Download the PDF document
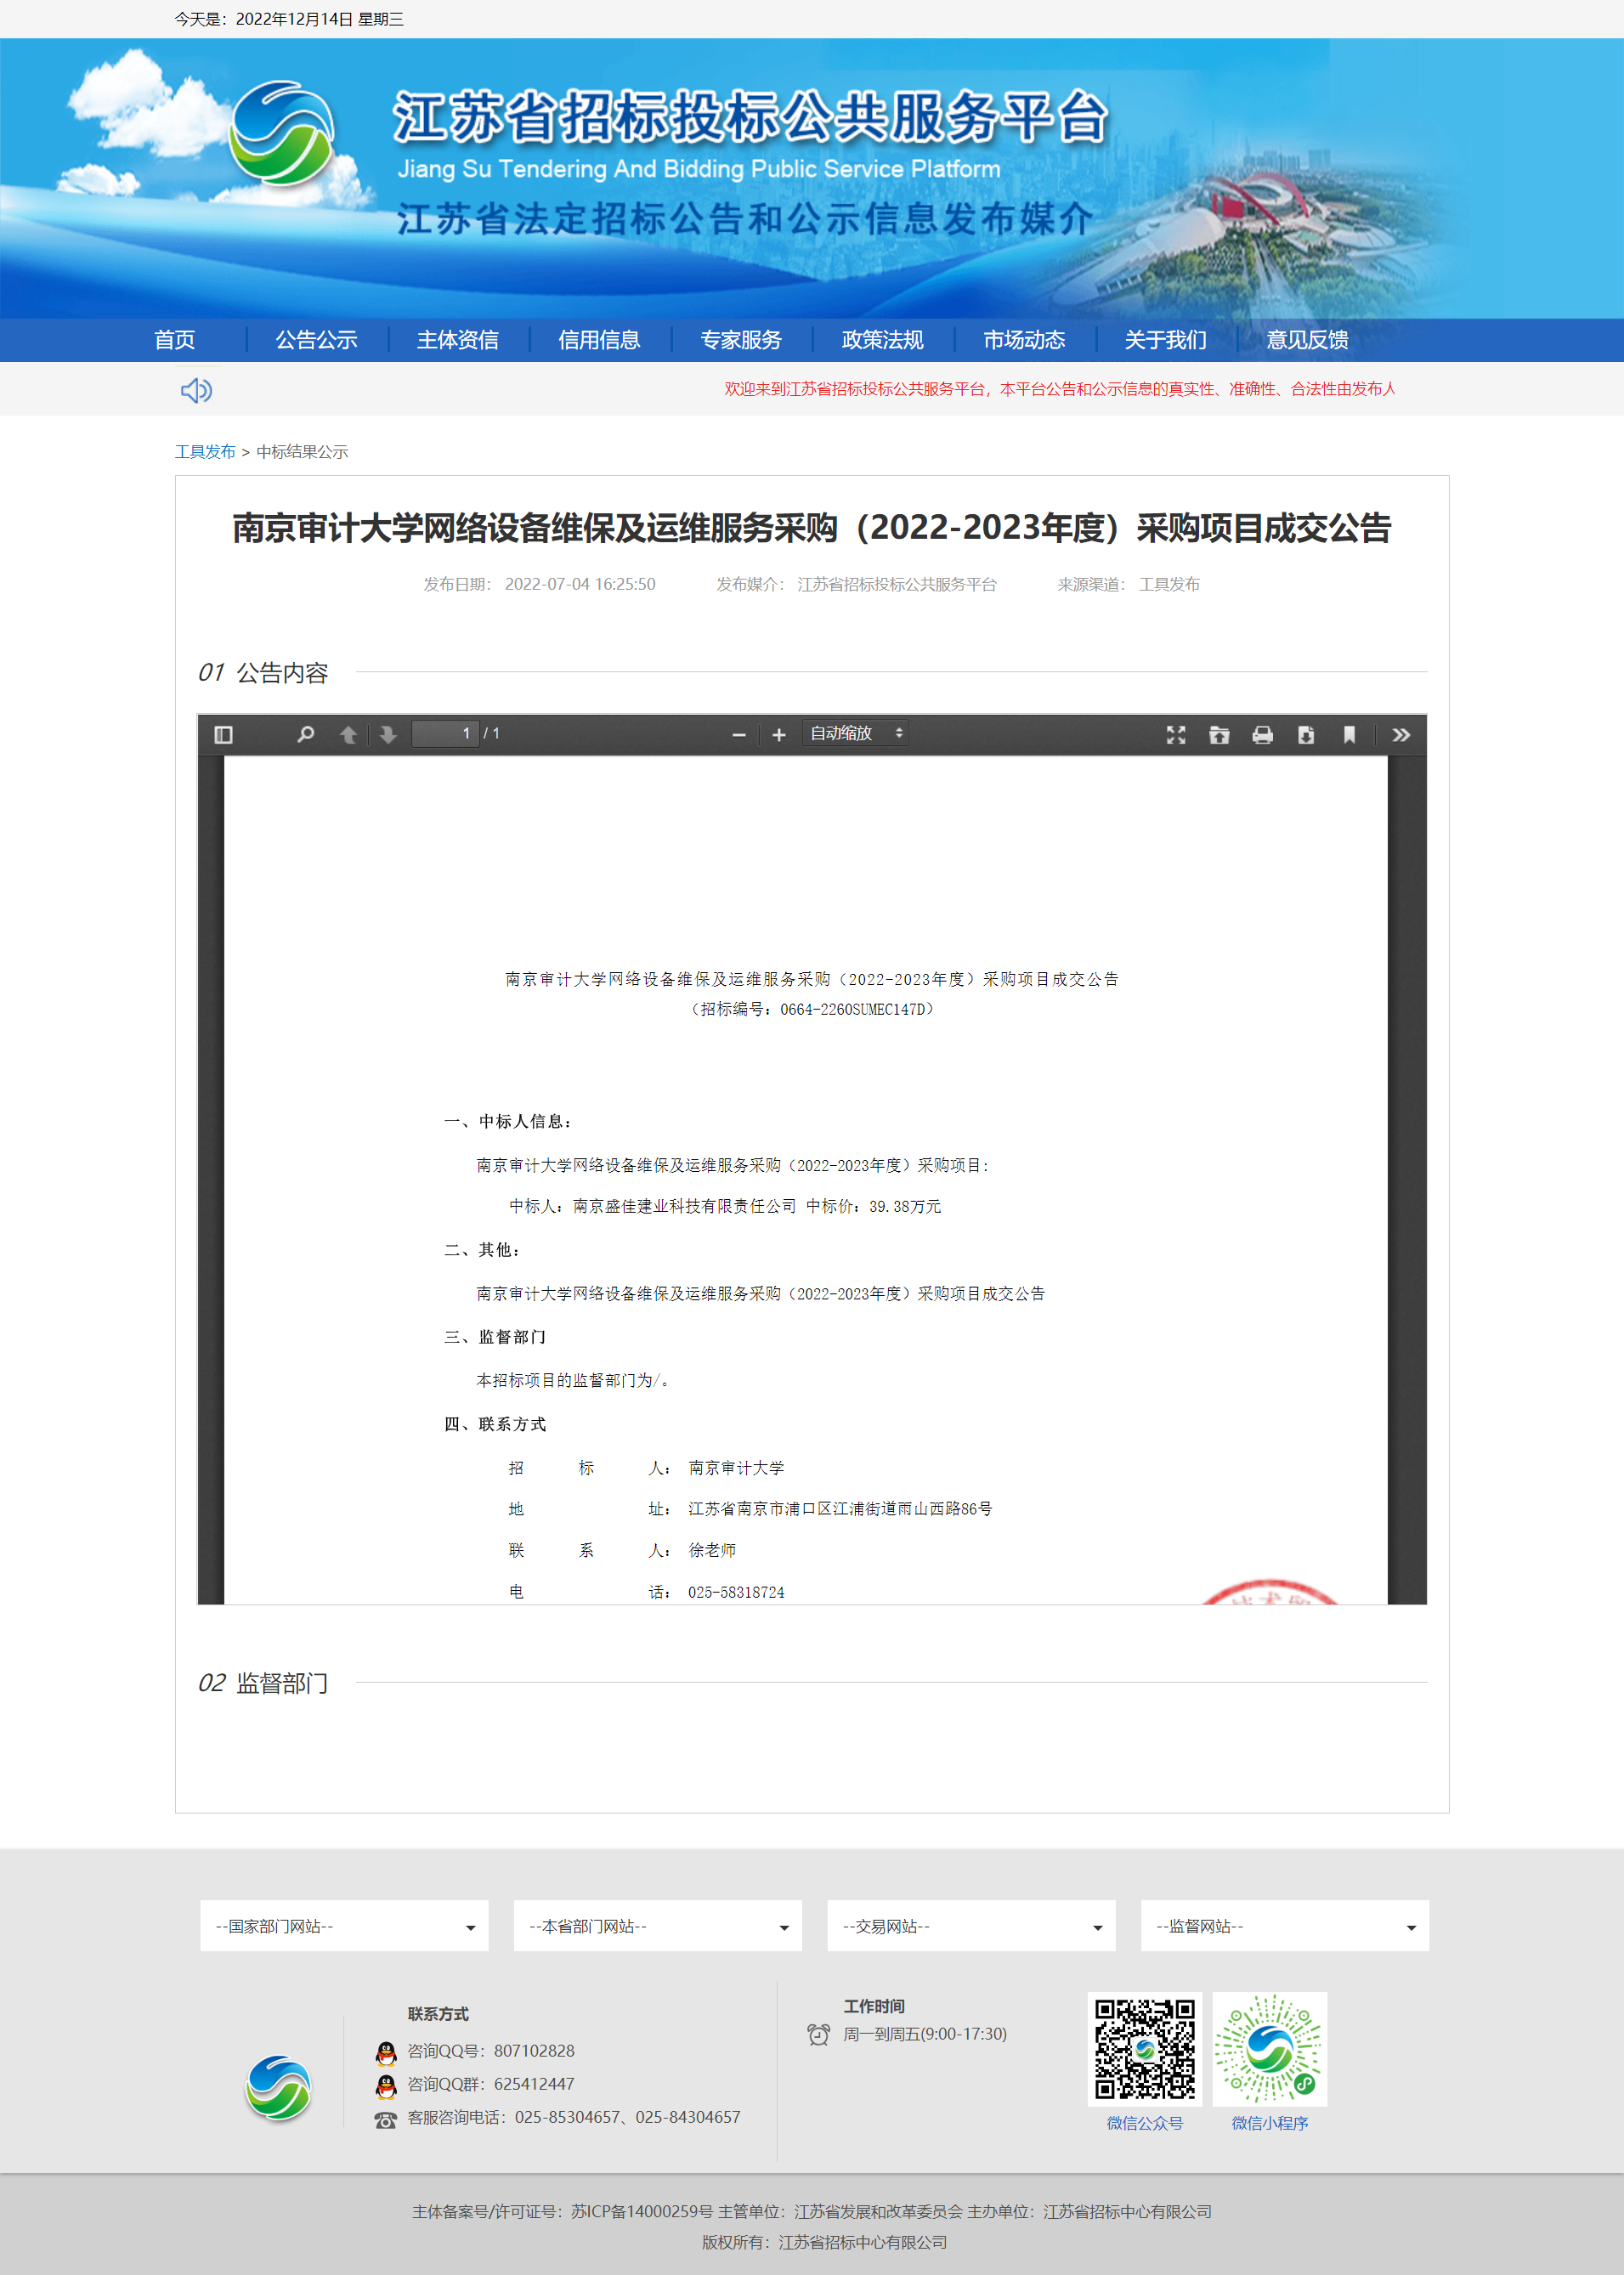The image size is (1624, 2275). pyautogui.click(x=1306, y=735)
